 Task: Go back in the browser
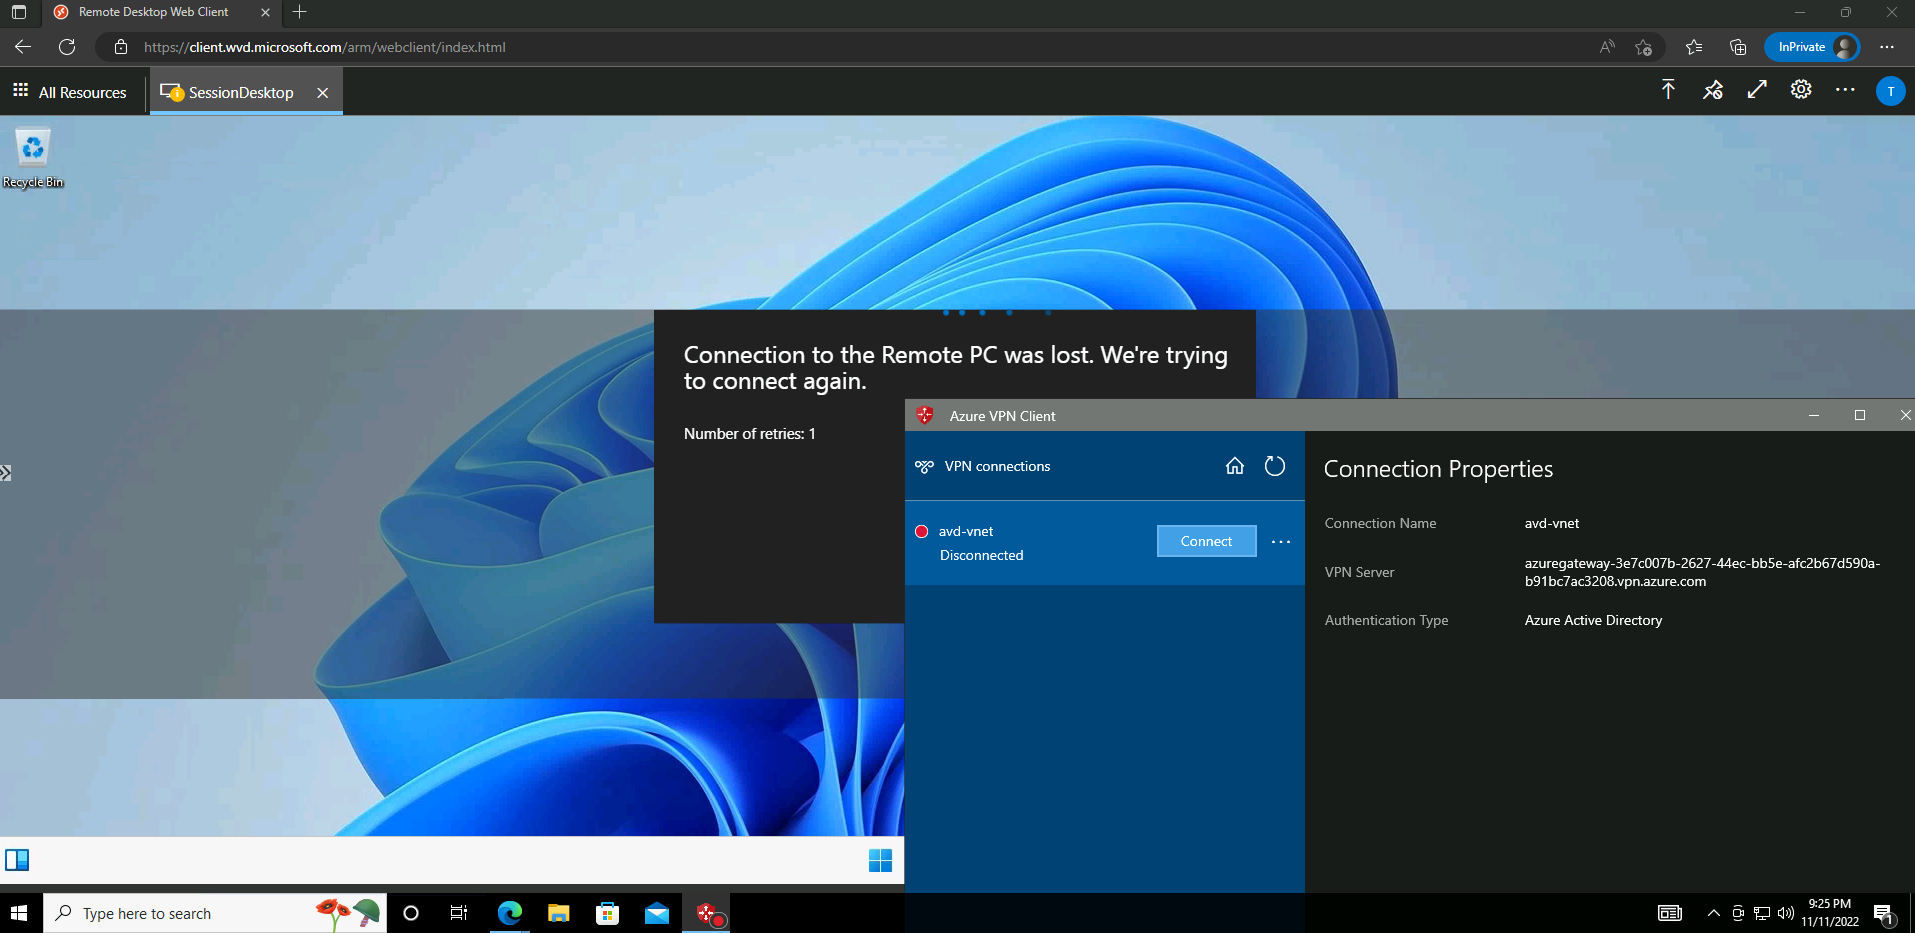(23, 47)
